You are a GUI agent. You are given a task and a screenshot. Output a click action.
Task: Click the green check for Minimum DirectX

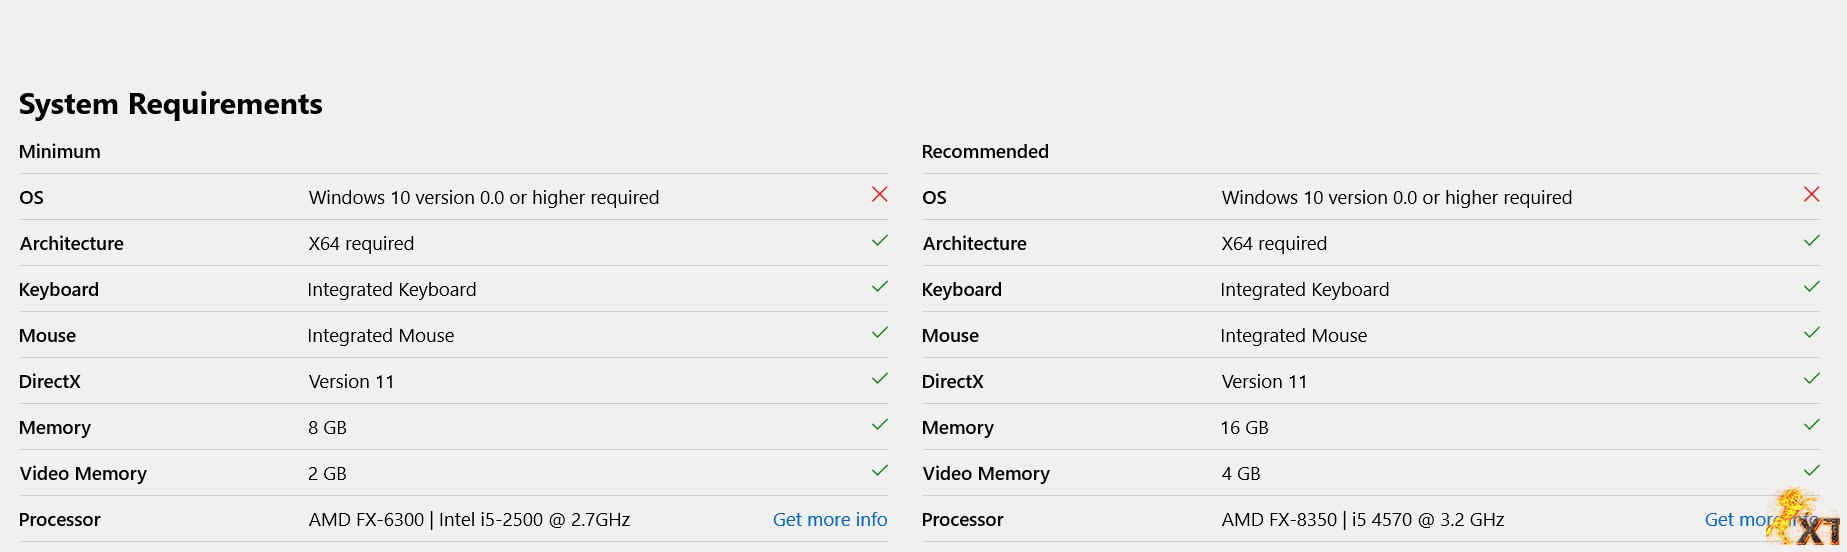[x=879, y=379]
